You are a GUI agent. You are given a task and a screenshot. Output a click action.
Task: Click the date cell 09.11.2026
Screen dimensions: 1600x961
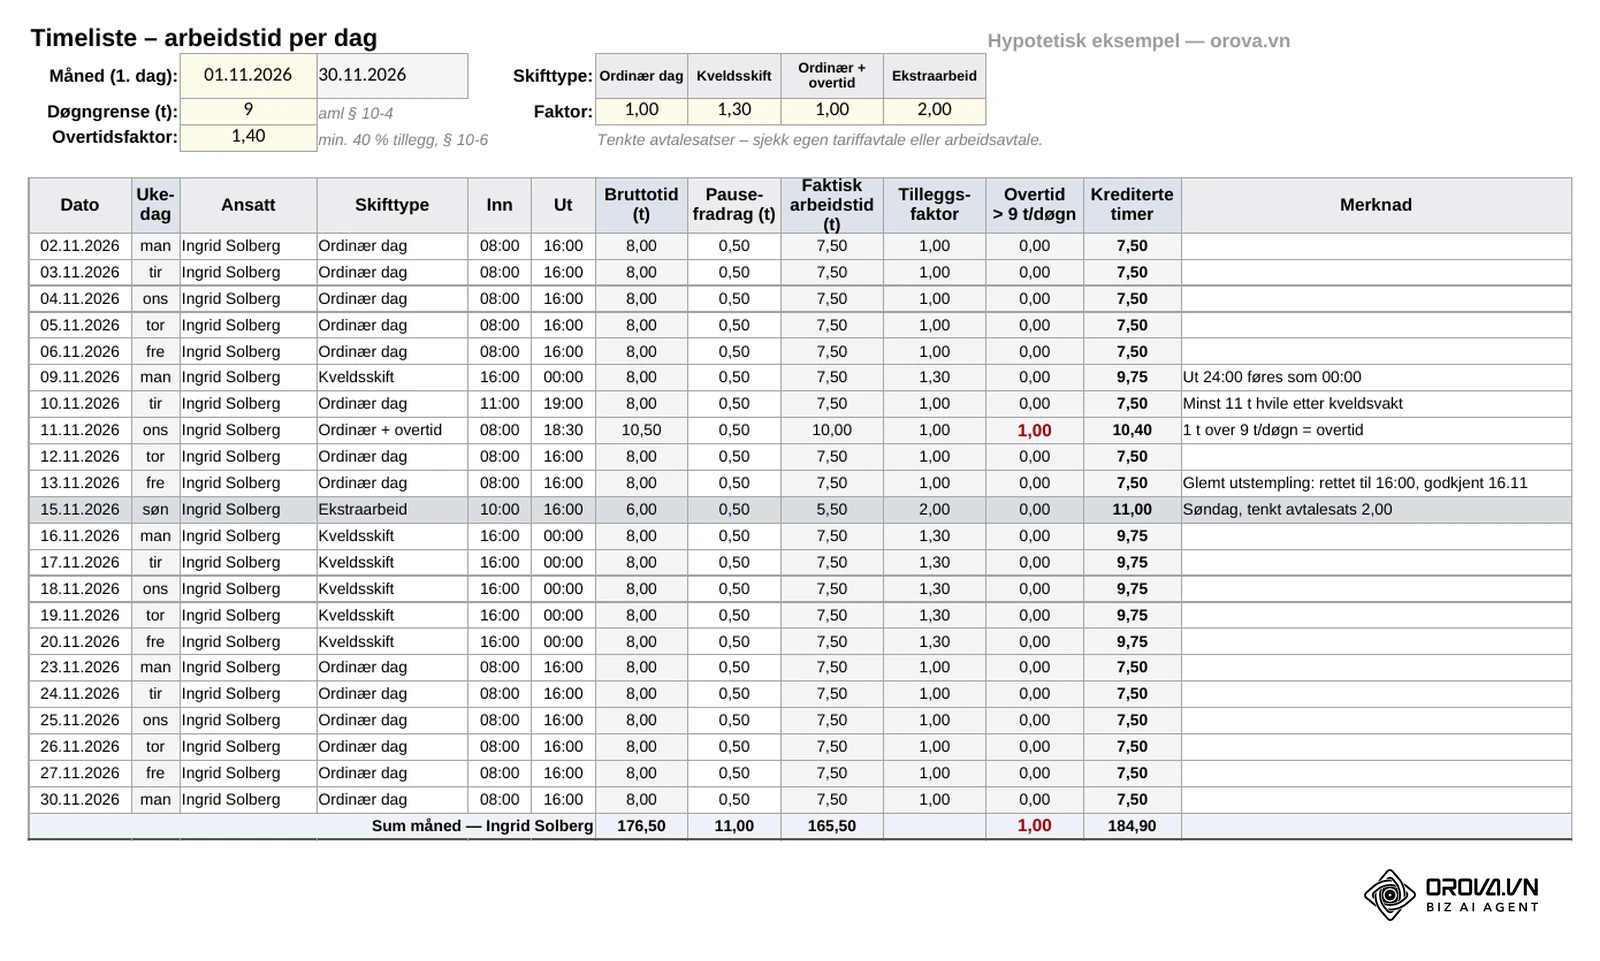(x=80, y=378)
